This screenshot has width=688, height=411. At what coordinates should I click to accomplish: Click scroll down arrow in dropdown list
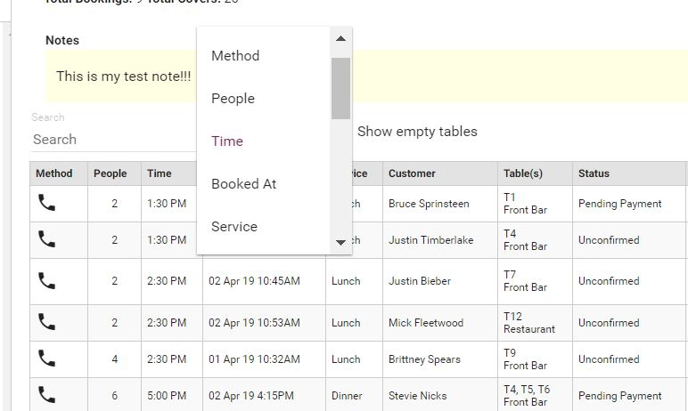[x=340, y=242]
